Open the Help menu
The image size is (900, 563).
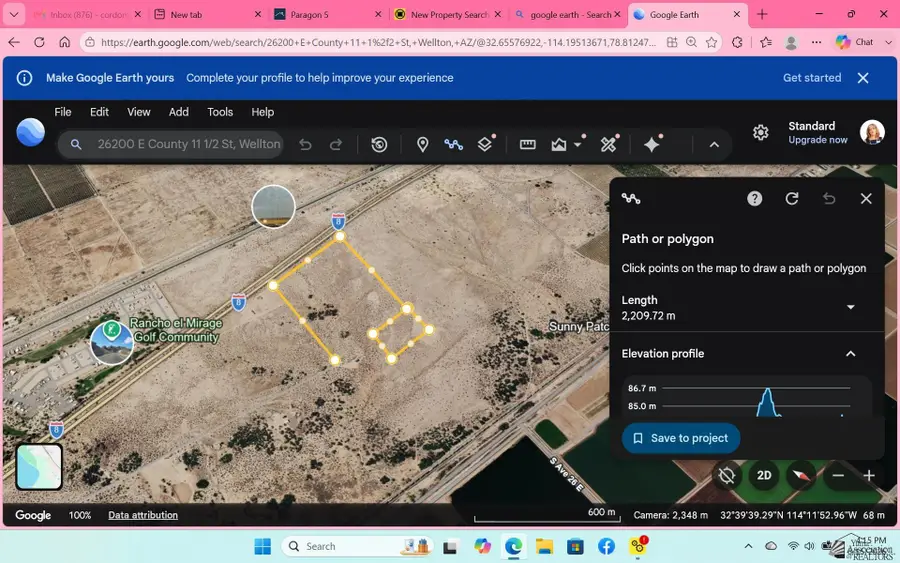tap(262, 112)
